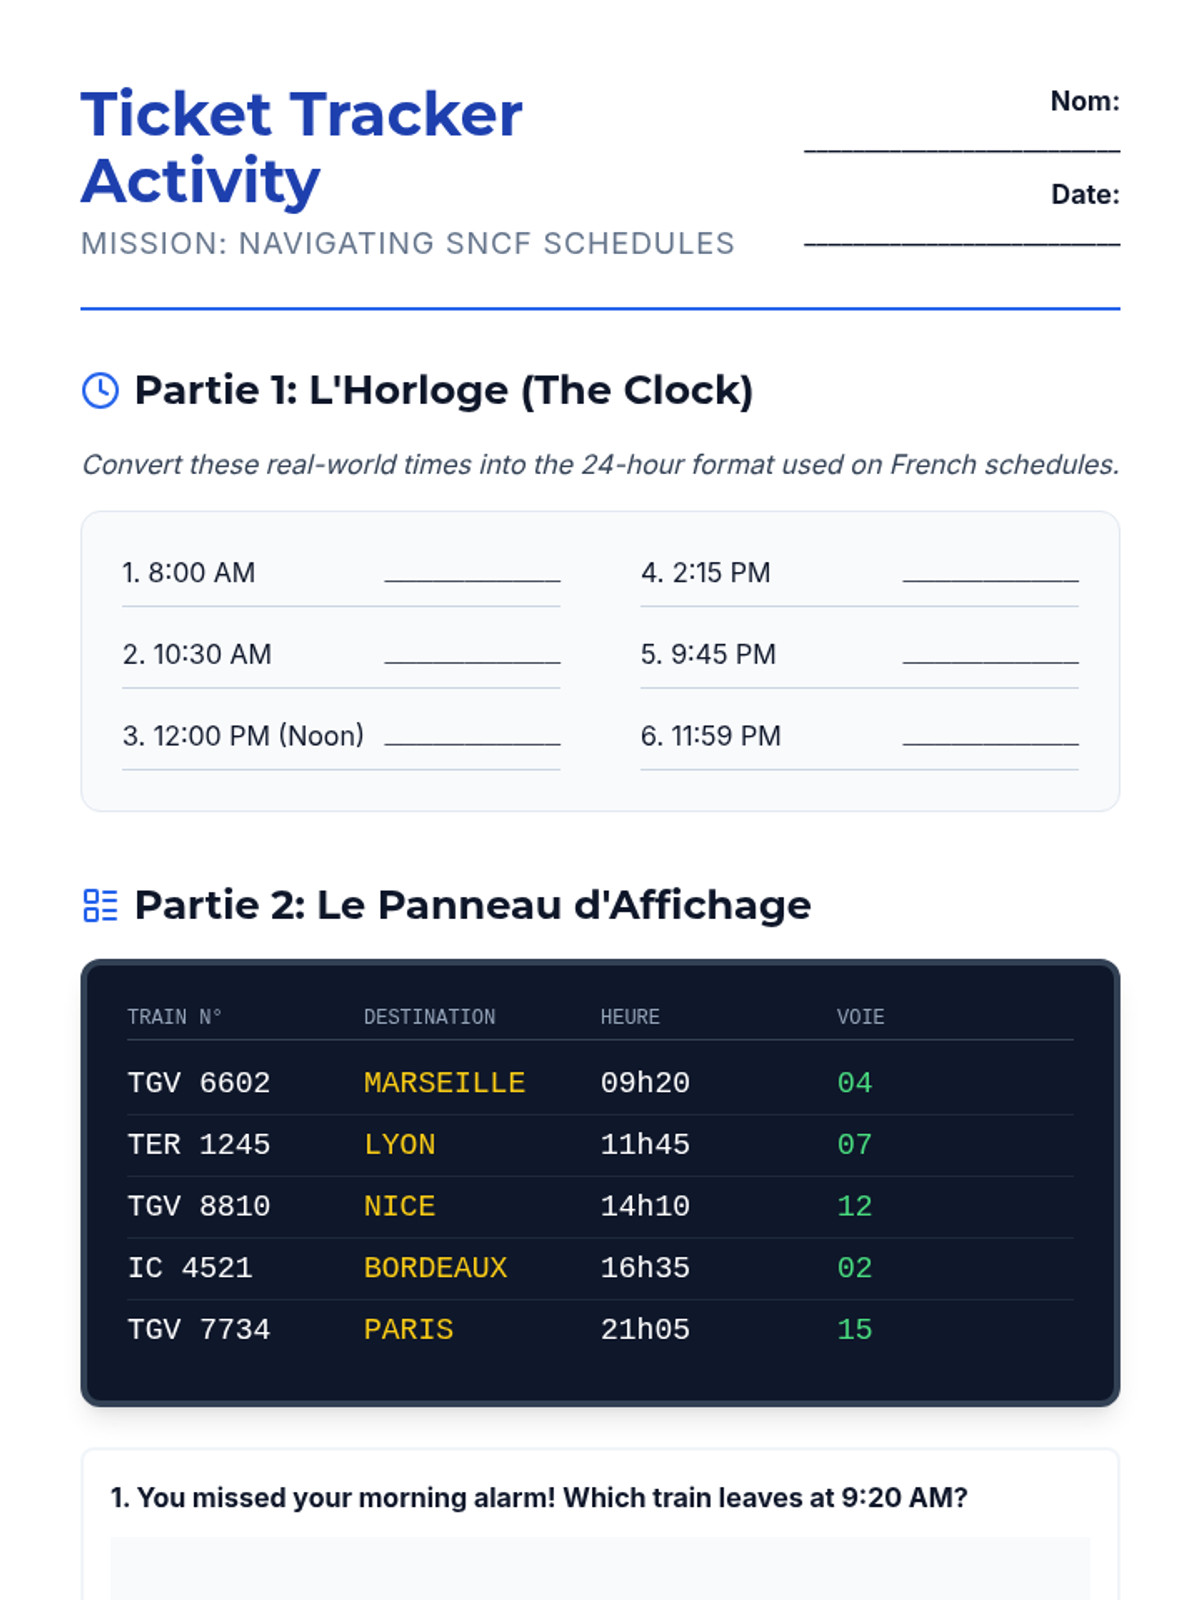1200x1600 pixels.
Task: Click platform number 15 for Paris
Action: pyautogui.click(x=854, y=1330)
